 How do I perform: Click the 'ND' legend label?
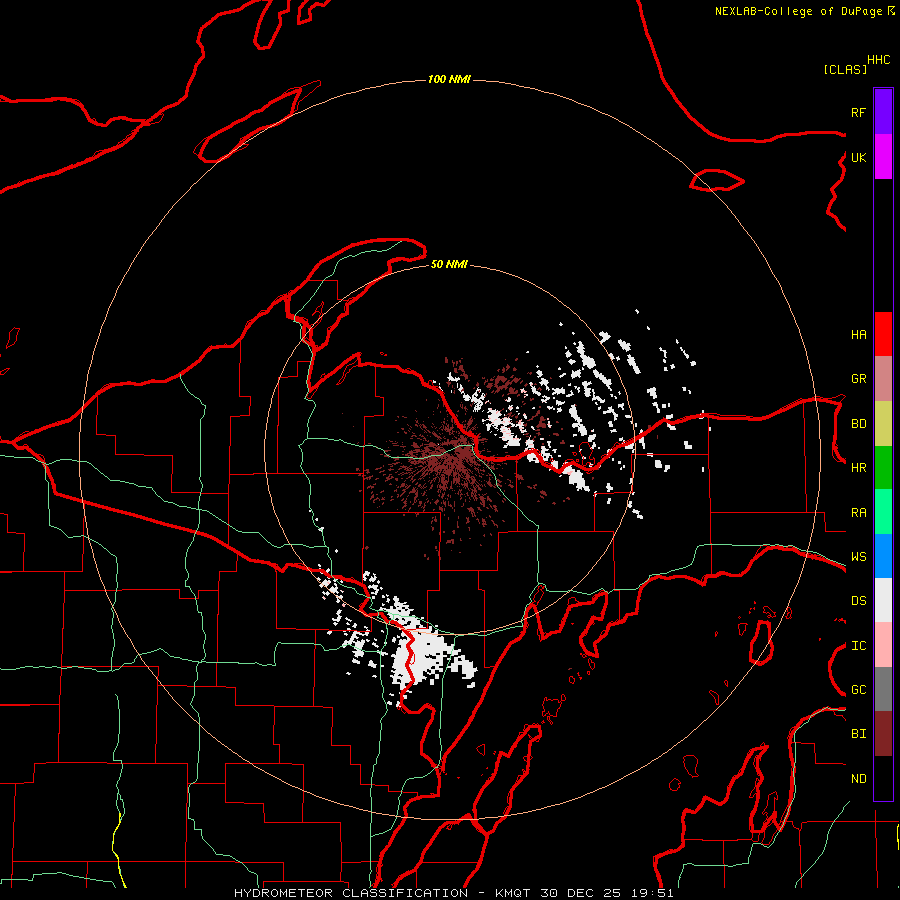pos(858,779)
